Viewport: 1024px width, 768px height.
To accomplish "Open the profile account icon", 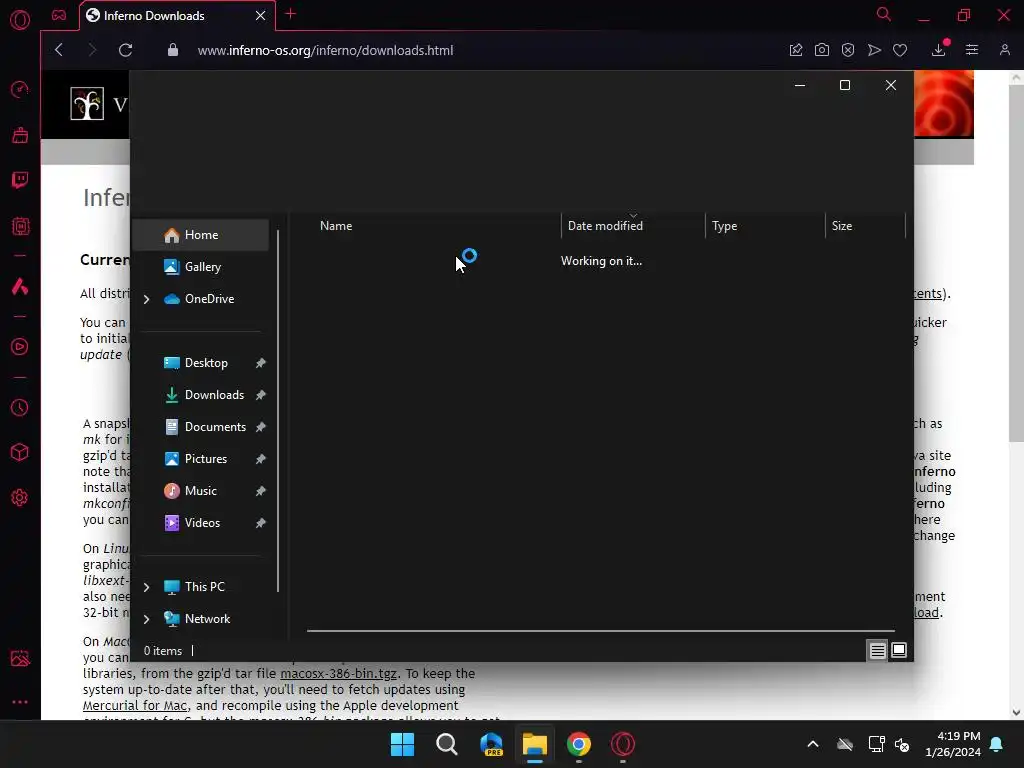I will tap(1004, 50).
